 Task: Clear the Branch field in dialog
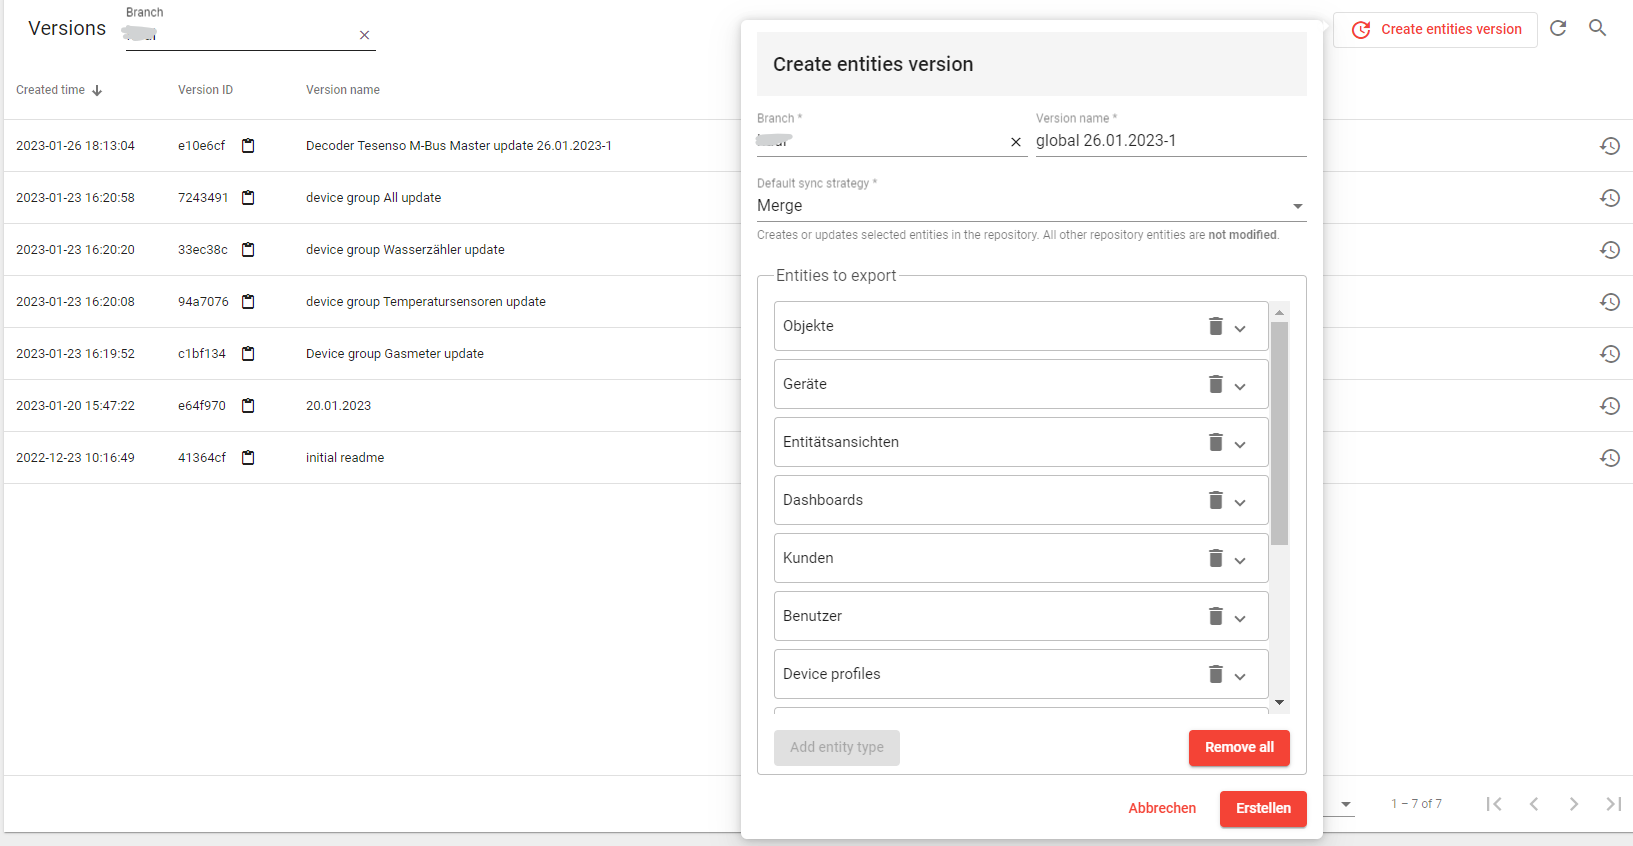1015,142
